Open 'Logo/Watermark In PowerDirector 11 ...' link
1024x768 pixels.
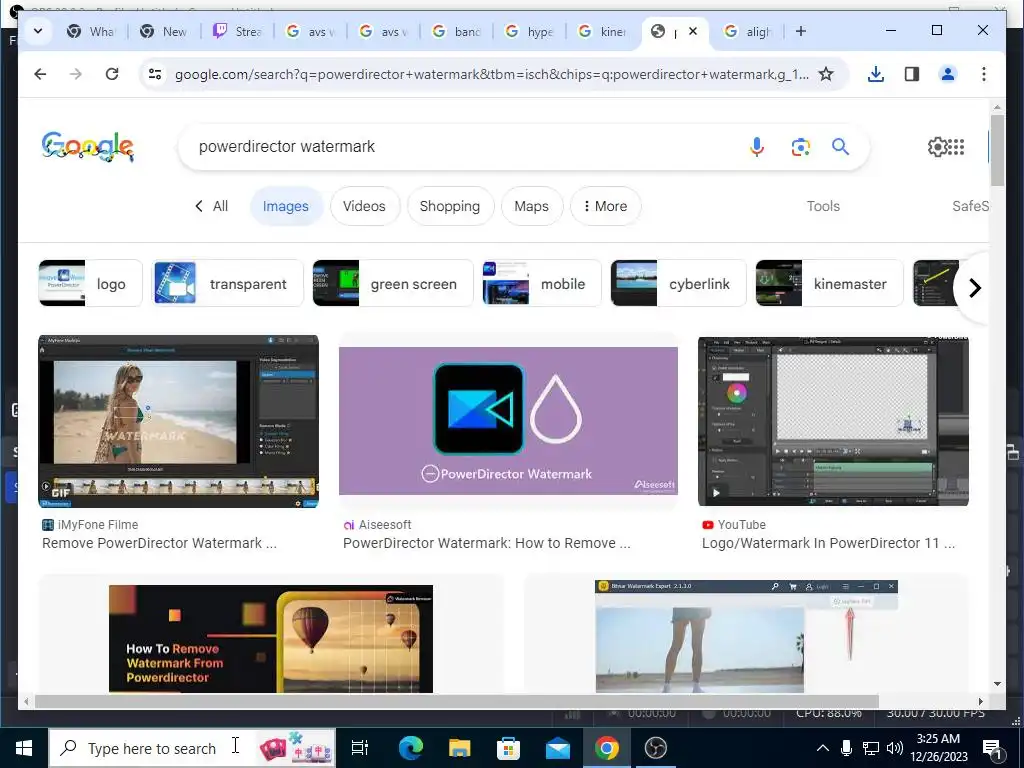pyautogui.click(x=828, y=543)
